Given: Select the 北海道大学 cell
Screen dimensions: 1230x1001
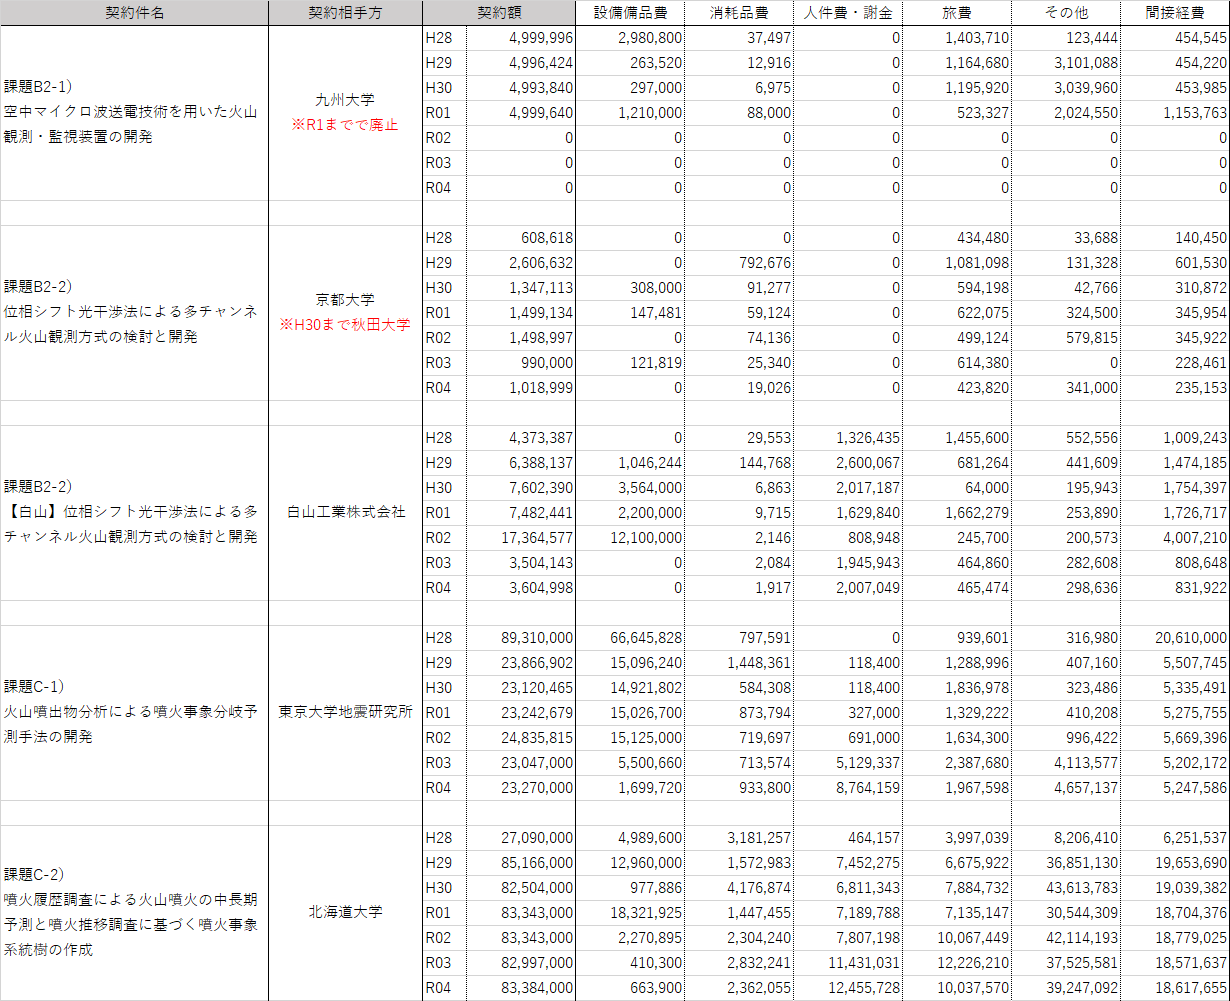Looking at the screenshot, I should pyautogui.click(x=345, y=912).
